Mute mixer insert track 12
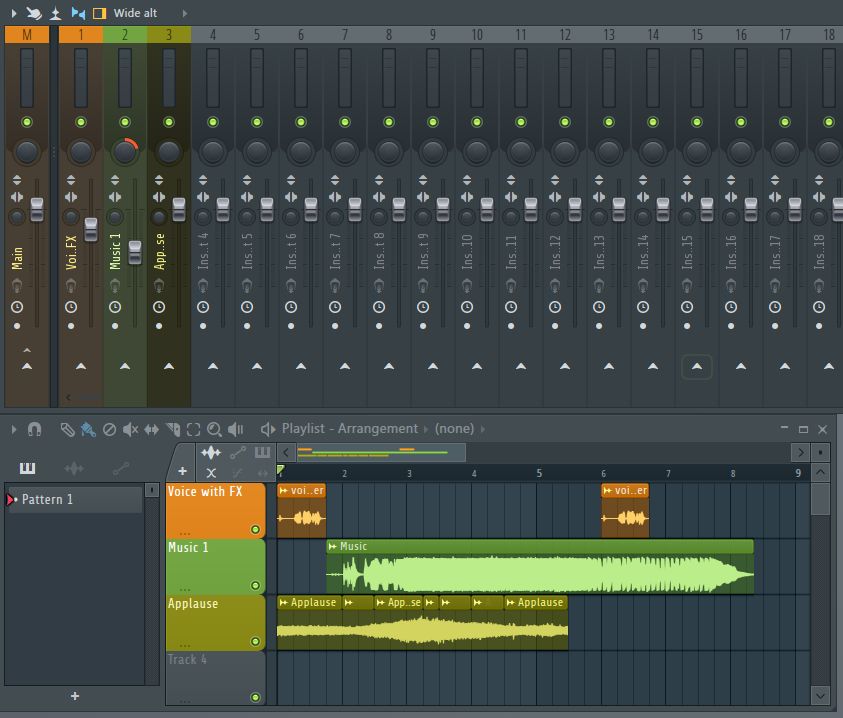This screenshot has width=843, height=718. (x=565, y=122)
